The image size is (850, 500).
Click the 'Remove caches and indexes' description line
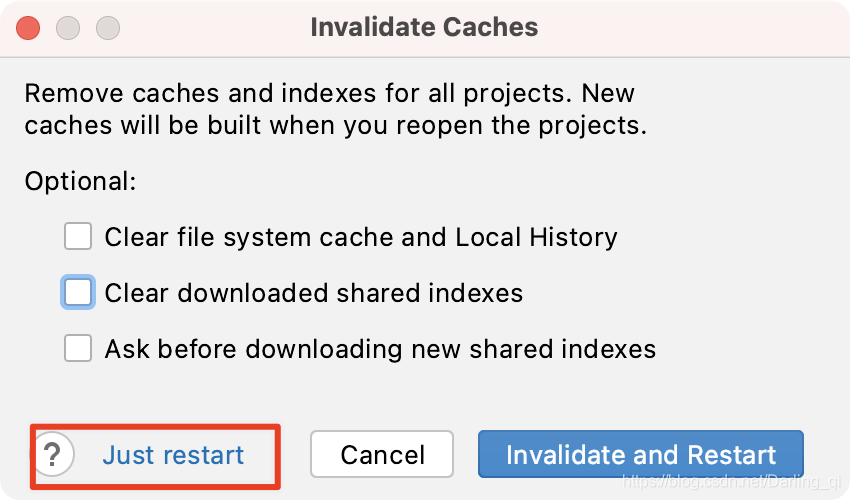click(329, 94)
